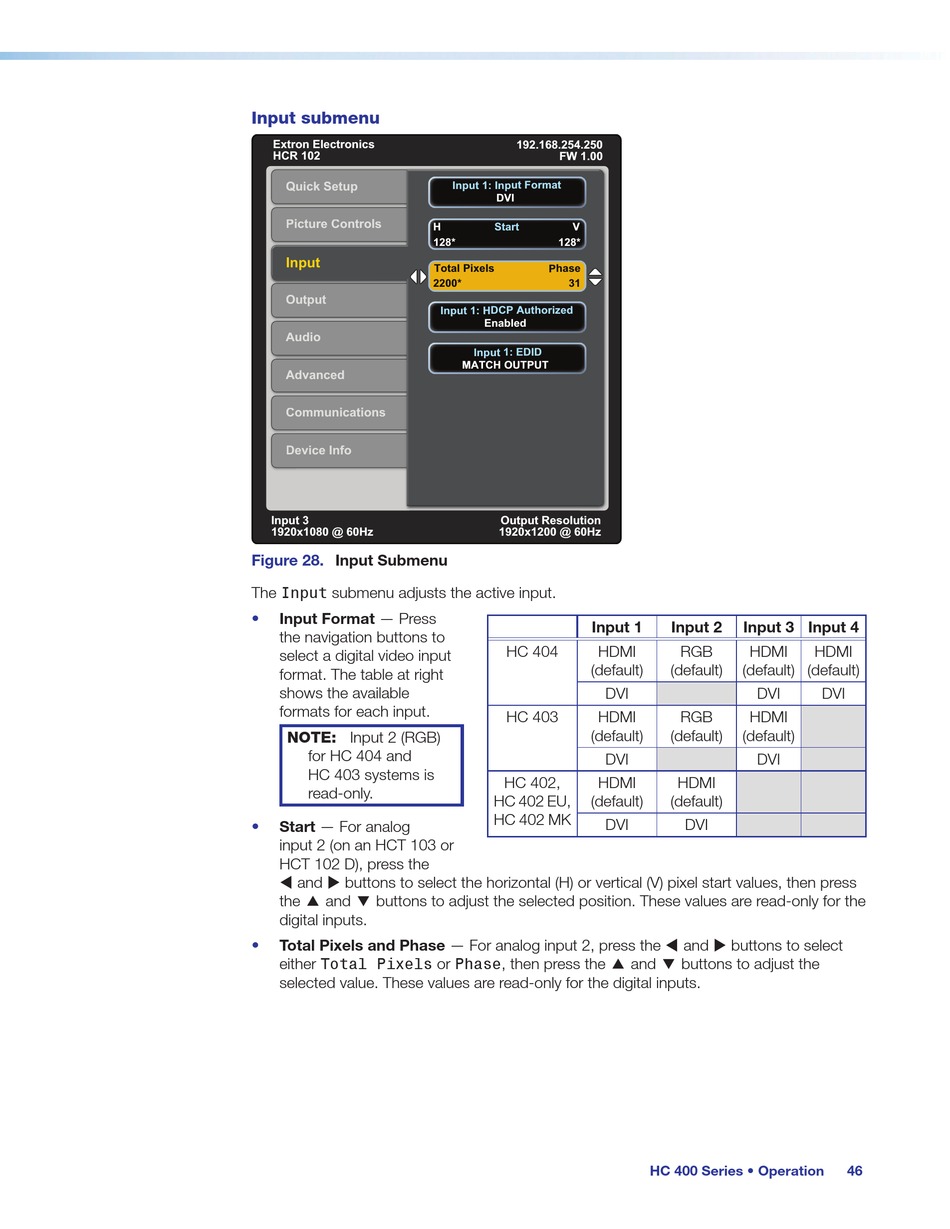The height and width of the screenshot is (1229, 950).
Task: Click RGB (default) cell in HC 404 row
Action: pos(696,661)
